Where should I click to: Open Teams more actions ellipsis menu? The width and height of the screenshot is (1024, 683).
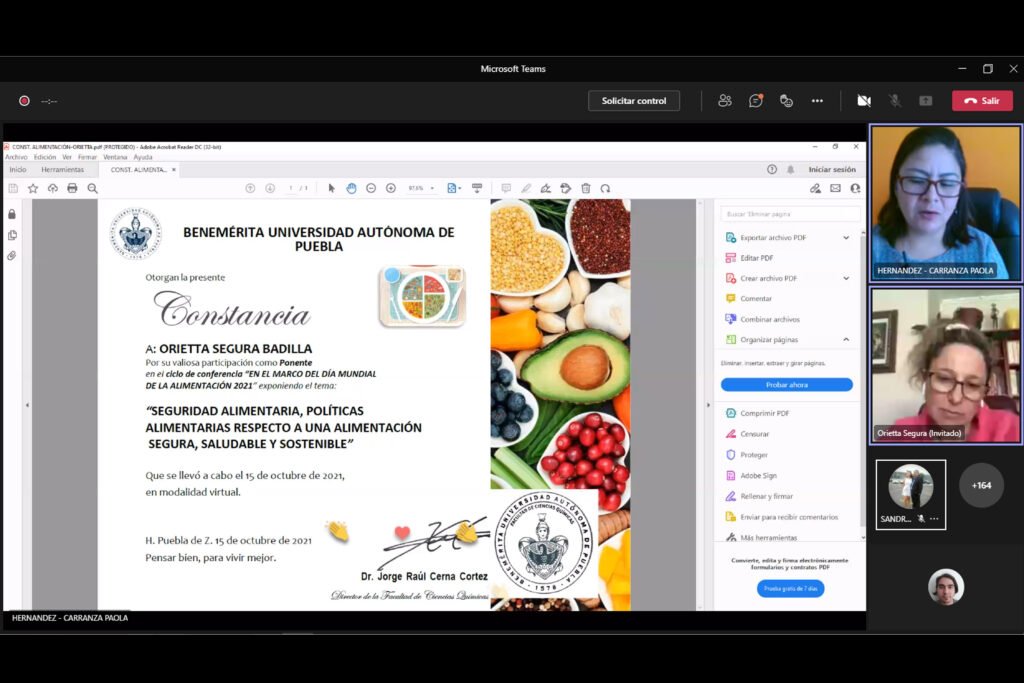click(x=817, y=101)
